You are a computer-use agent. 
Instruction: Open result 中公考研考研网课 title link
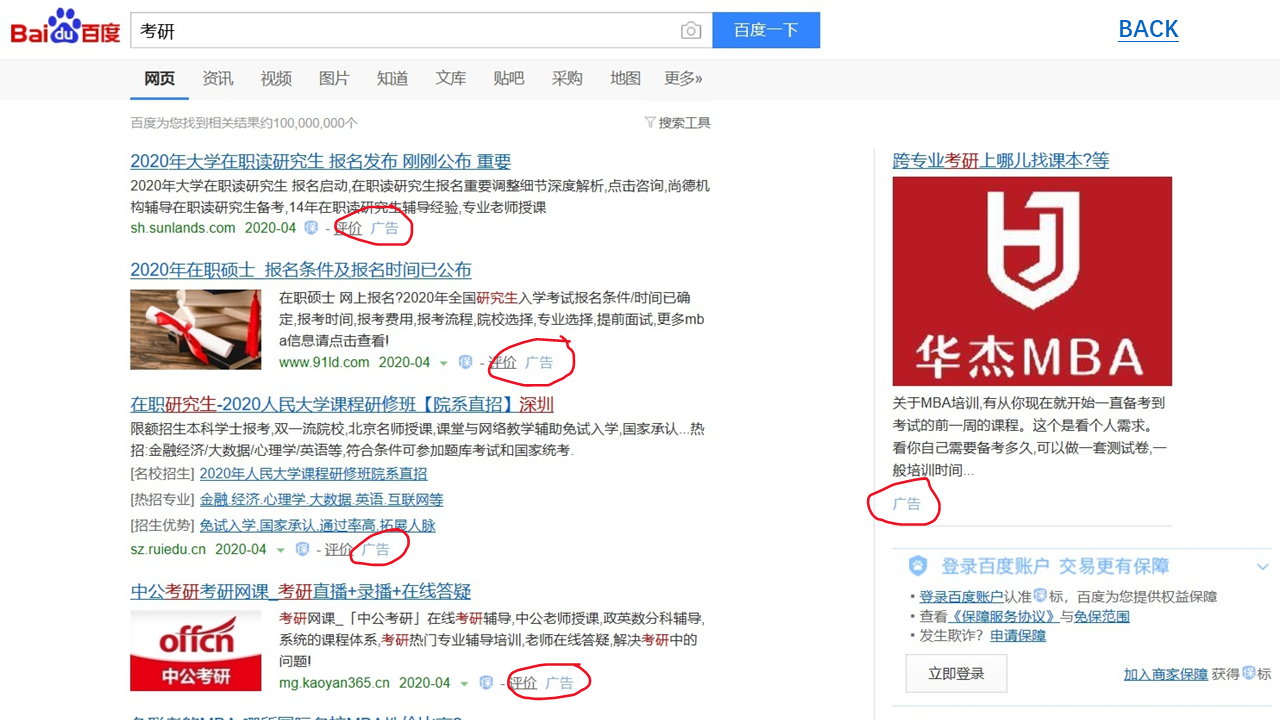(300, 591)
